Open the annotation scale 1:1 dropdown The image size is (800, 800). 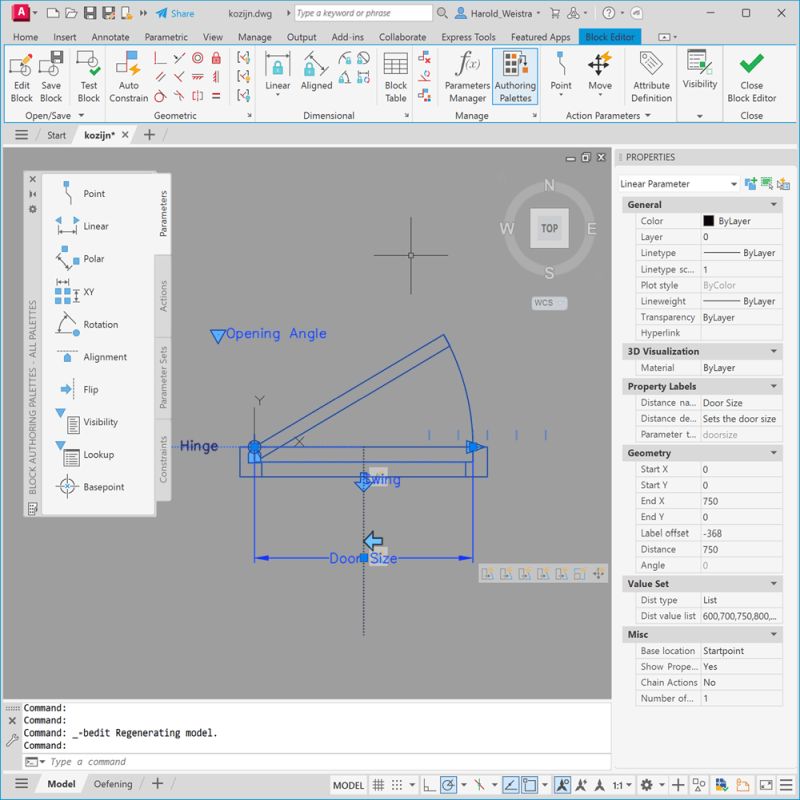click(x=622, y=785)
